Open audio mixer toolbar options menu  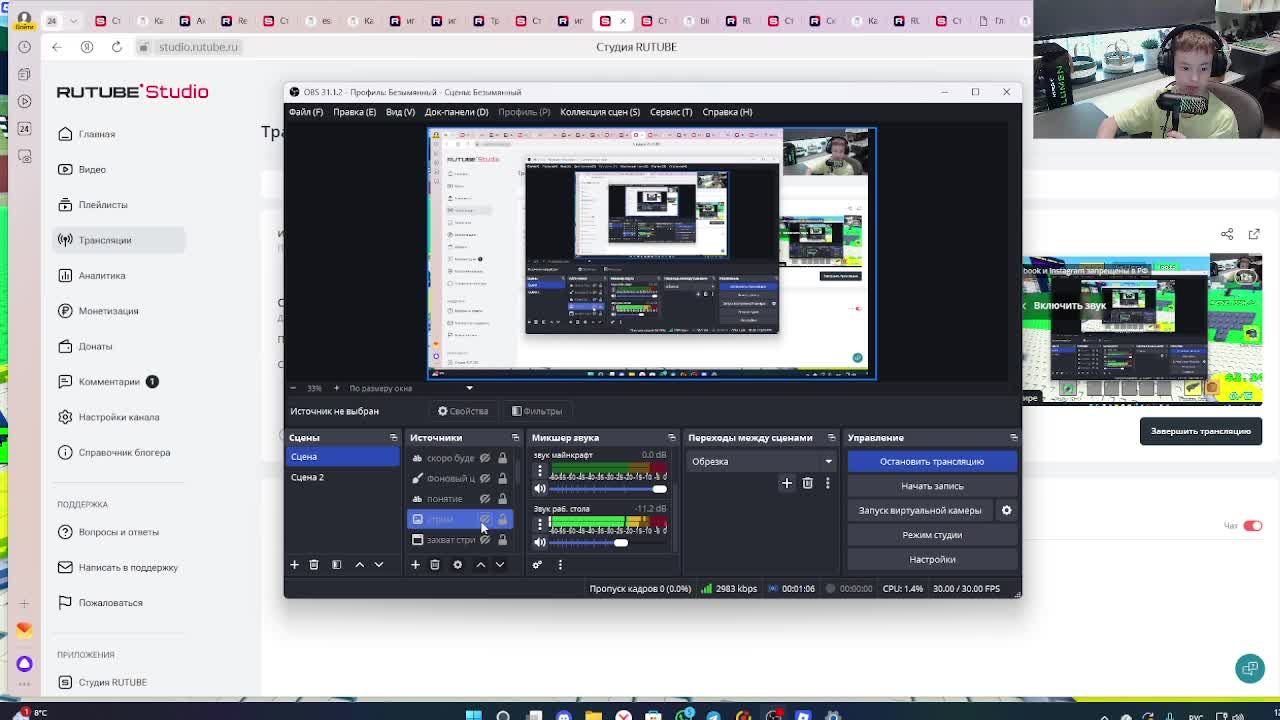(x=560, y=565)
